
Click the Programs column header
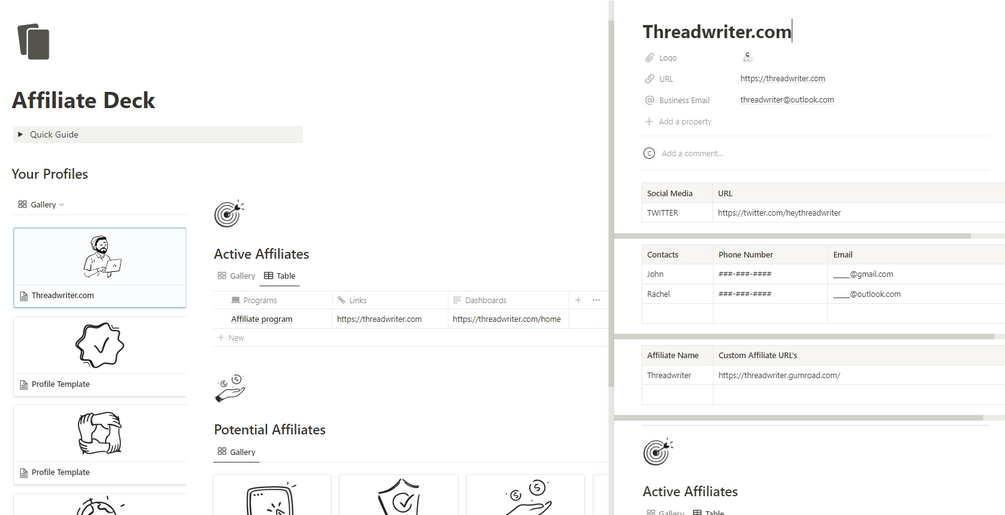(x=272, y=300)
